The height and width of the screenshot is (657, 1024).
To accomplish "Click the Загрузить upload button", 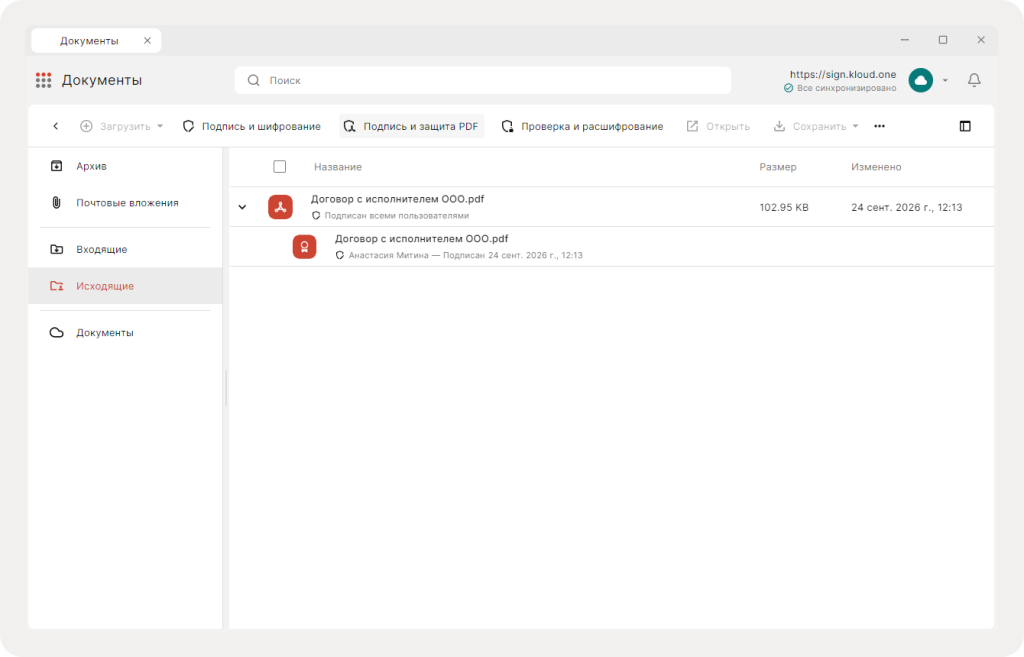I will (x=116, y=126).
